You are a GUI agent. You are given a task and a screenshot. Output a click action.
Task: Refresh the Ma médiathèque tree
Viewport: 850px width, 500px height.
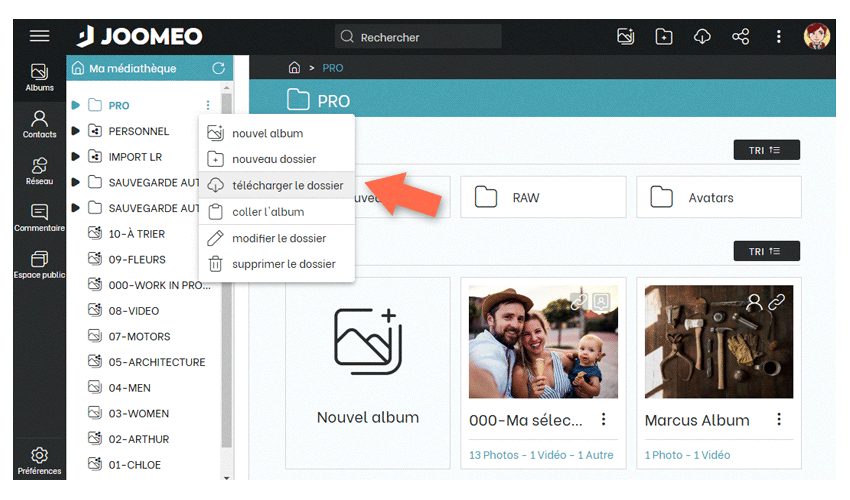pyautogui.click(x=219, y=69)
